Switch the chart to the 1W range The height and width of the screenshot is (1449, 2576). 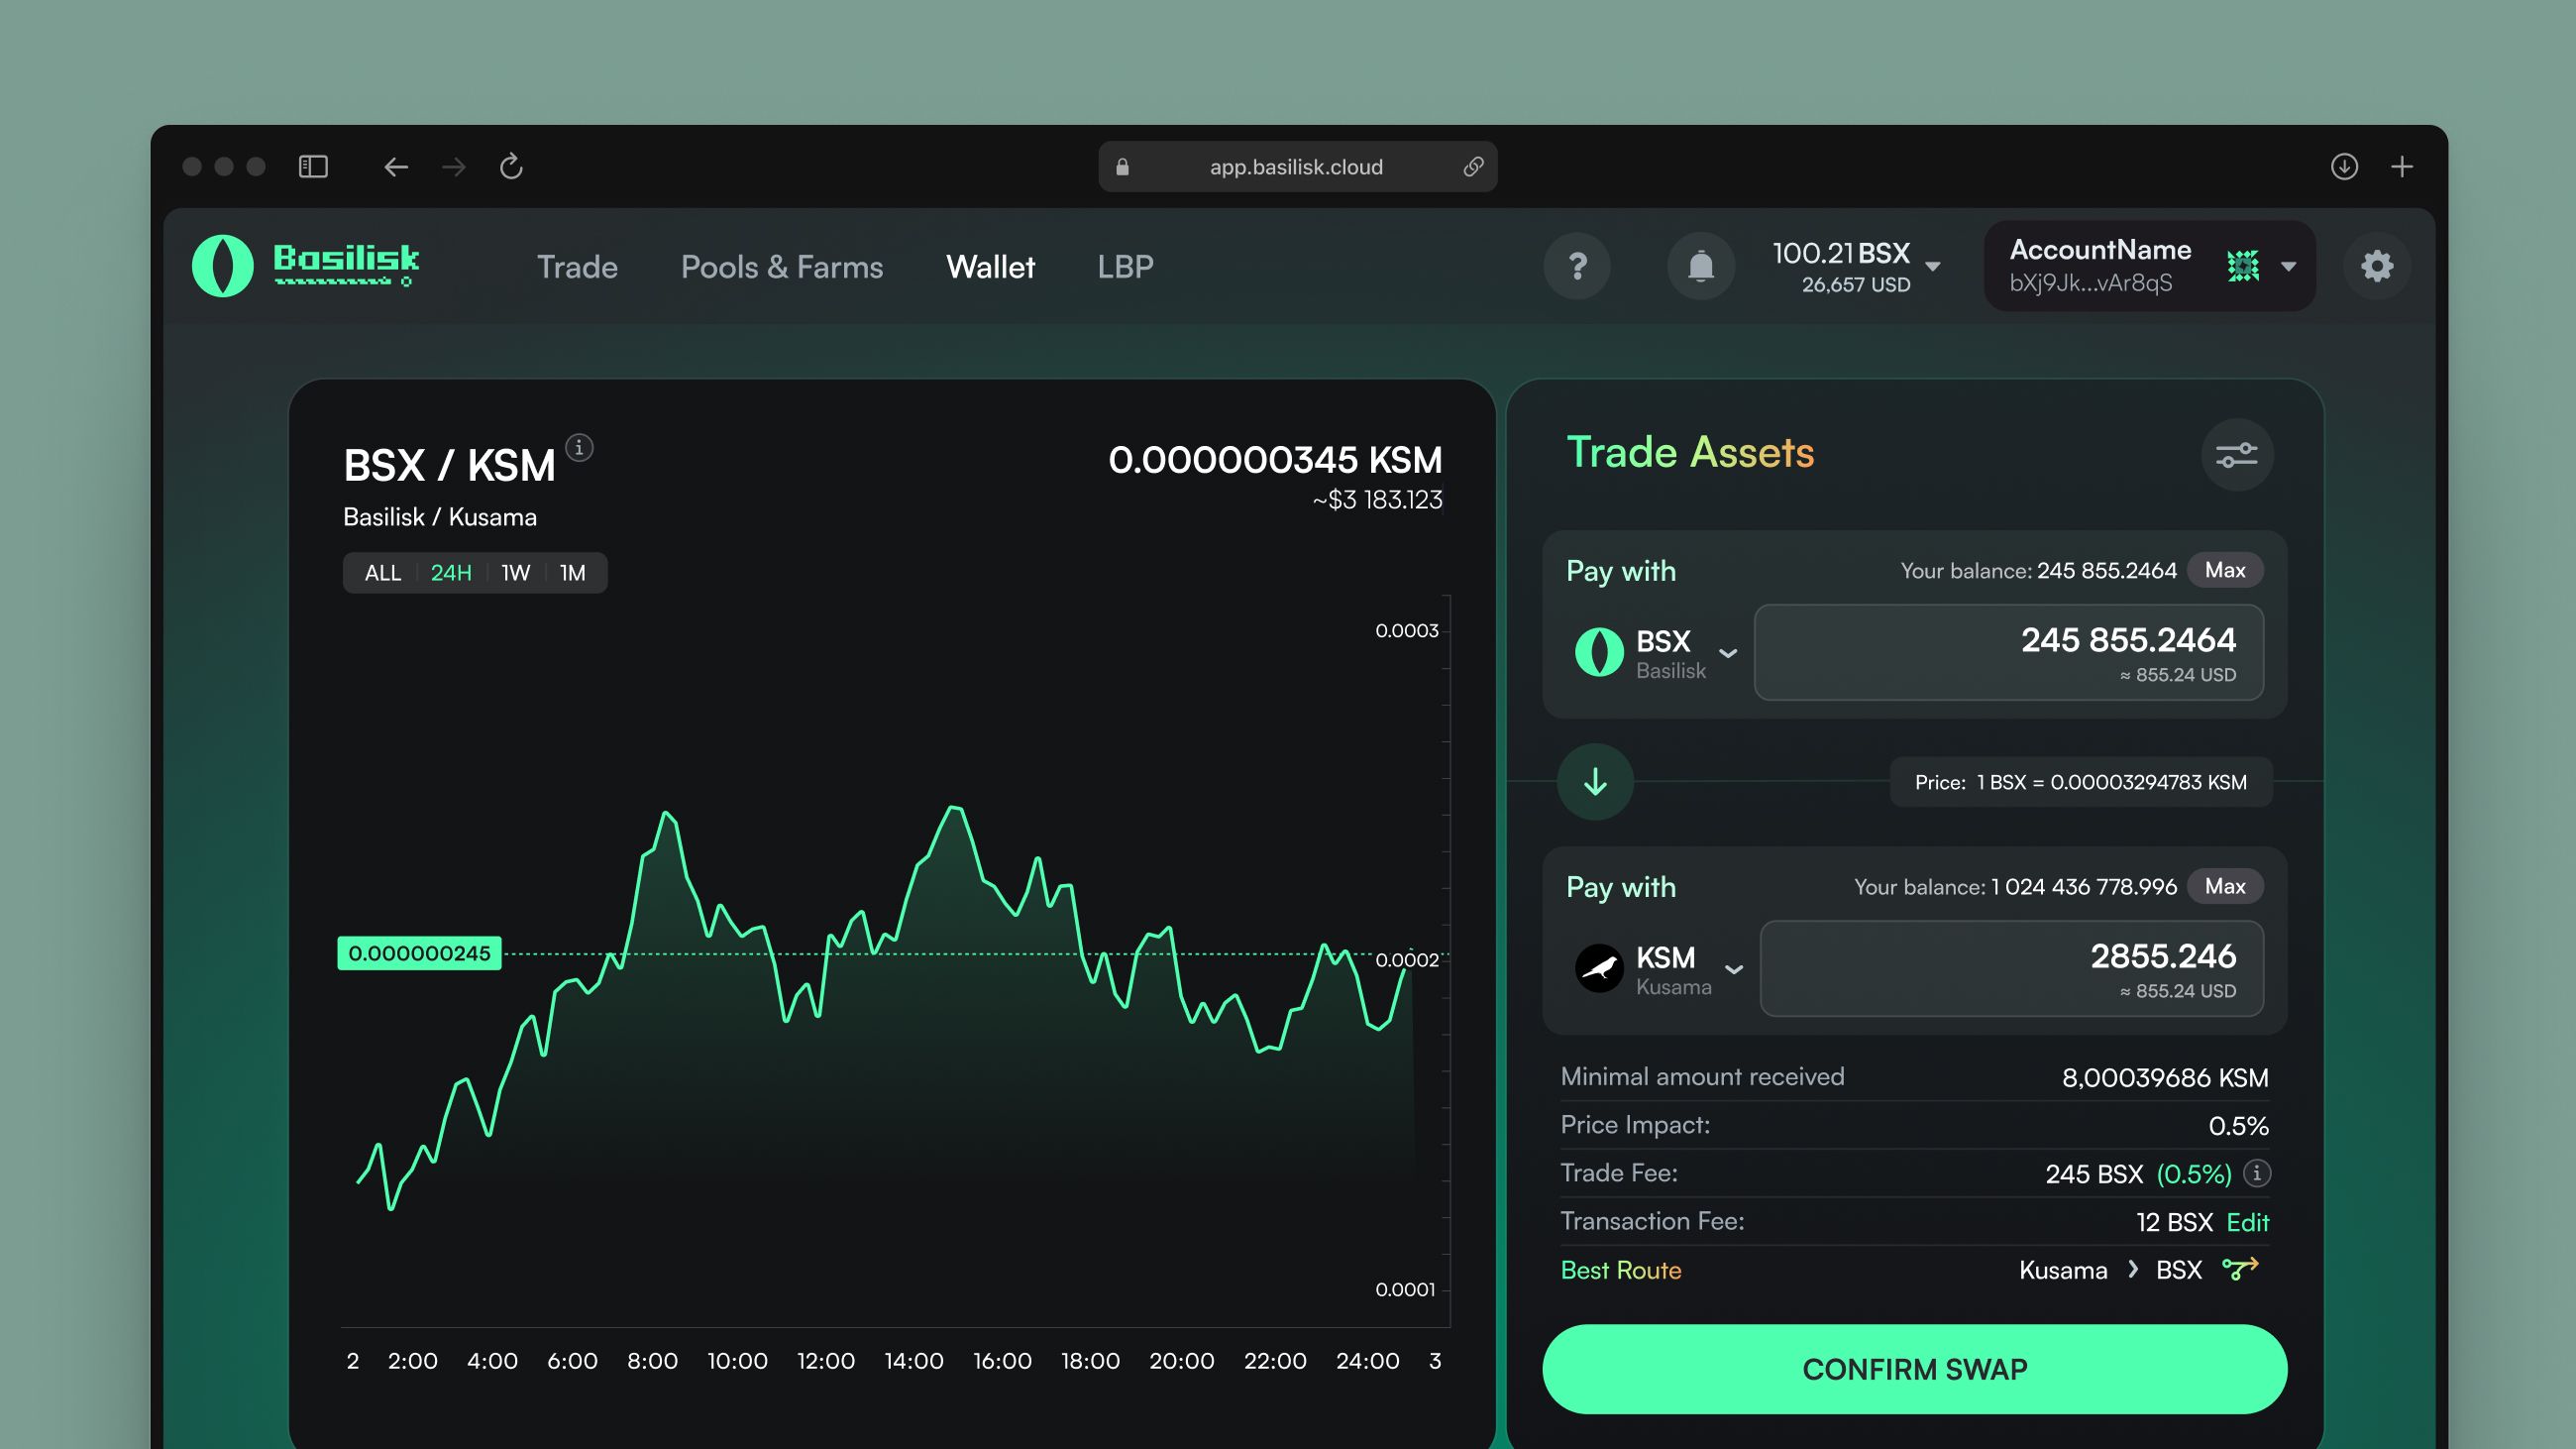point(515,573)
